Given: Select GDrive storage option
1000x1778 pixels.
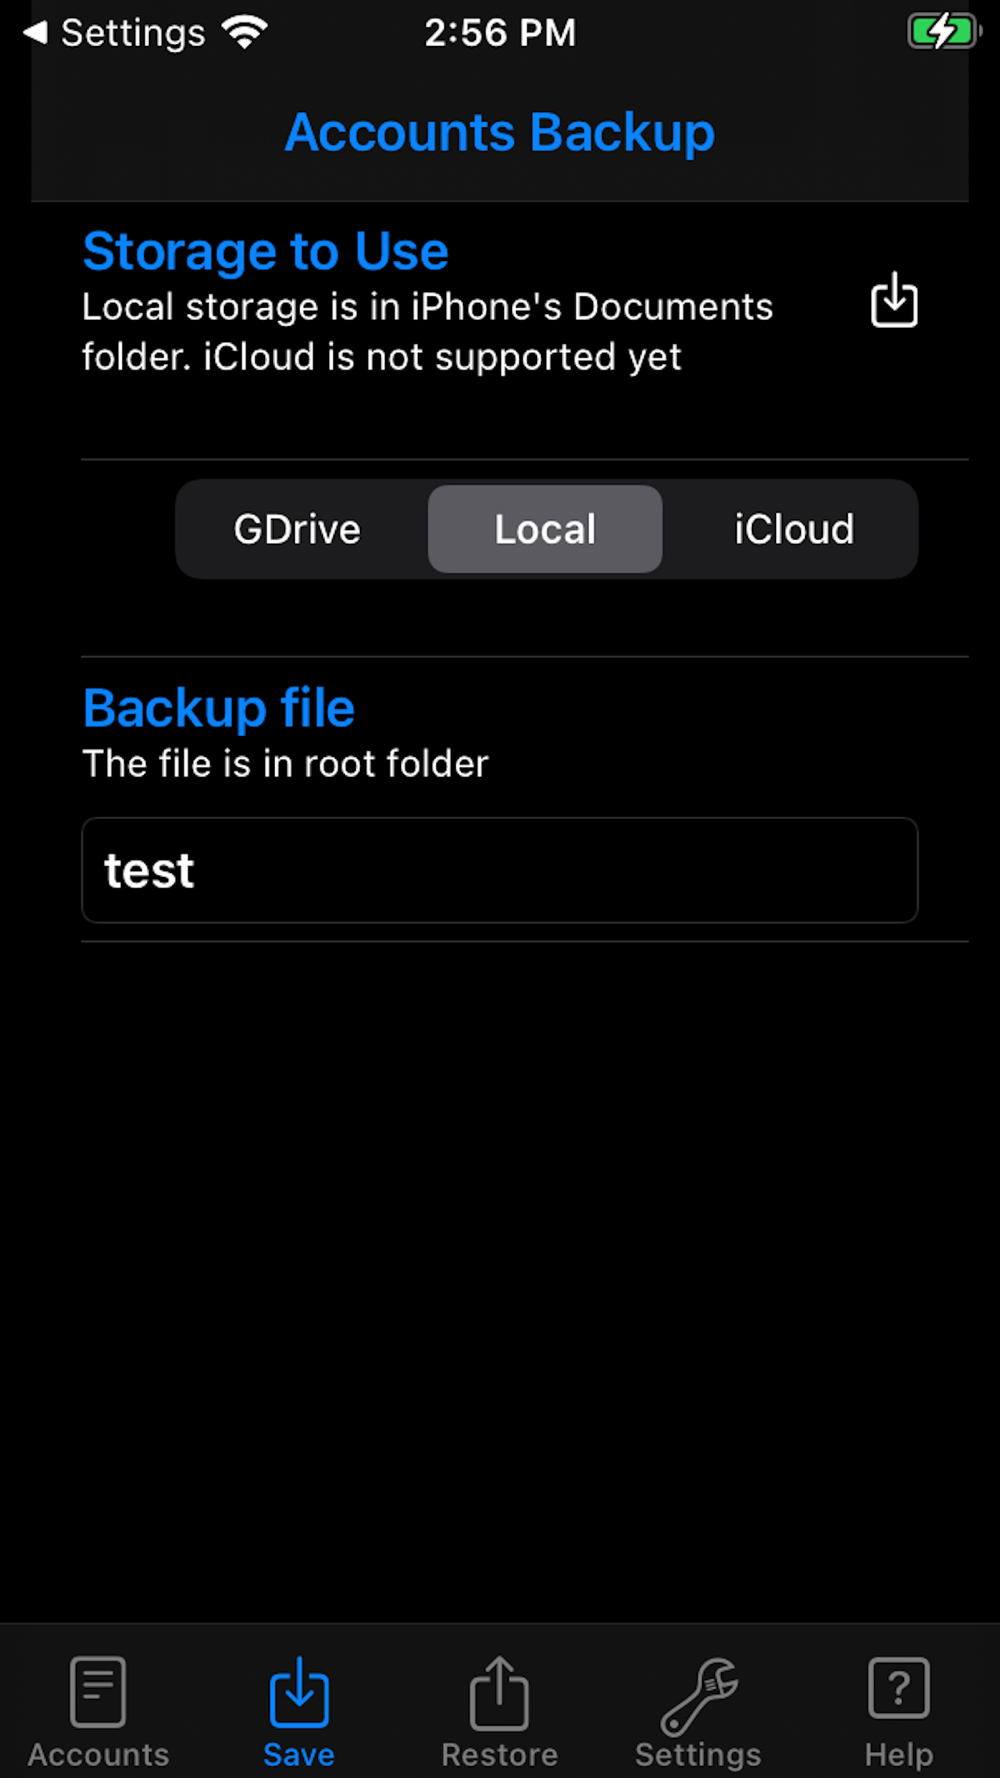Looking at the screenshot, I should tap(298, 529).
